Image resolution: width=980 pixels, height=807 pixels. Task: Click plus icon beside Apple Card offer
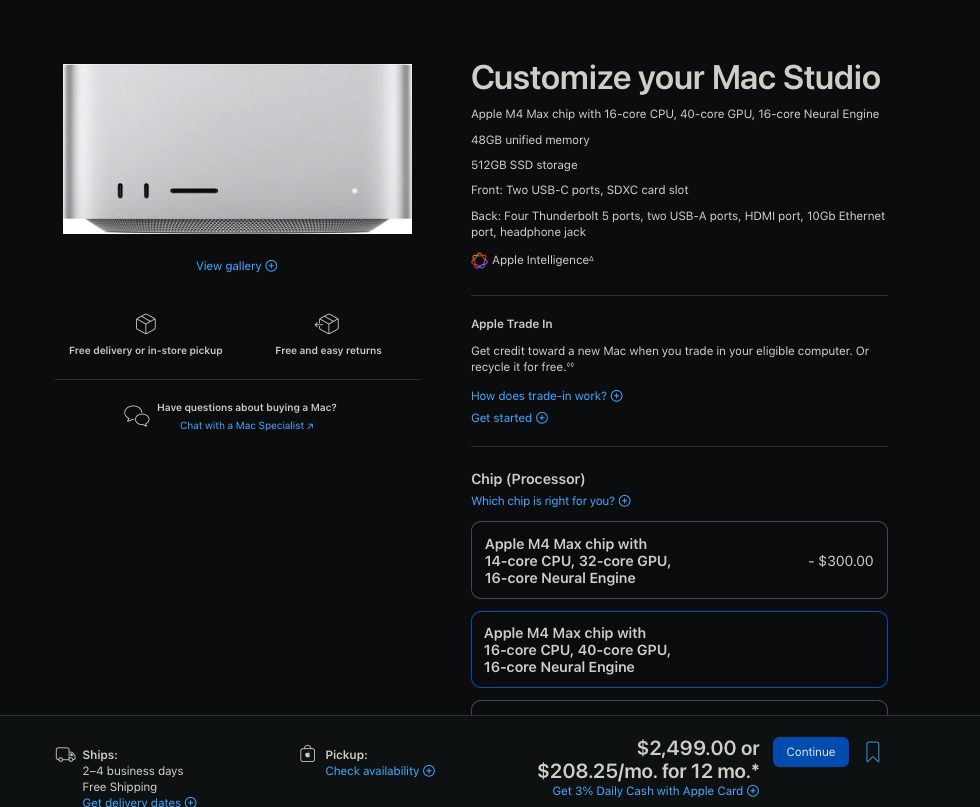click(753, 791)
